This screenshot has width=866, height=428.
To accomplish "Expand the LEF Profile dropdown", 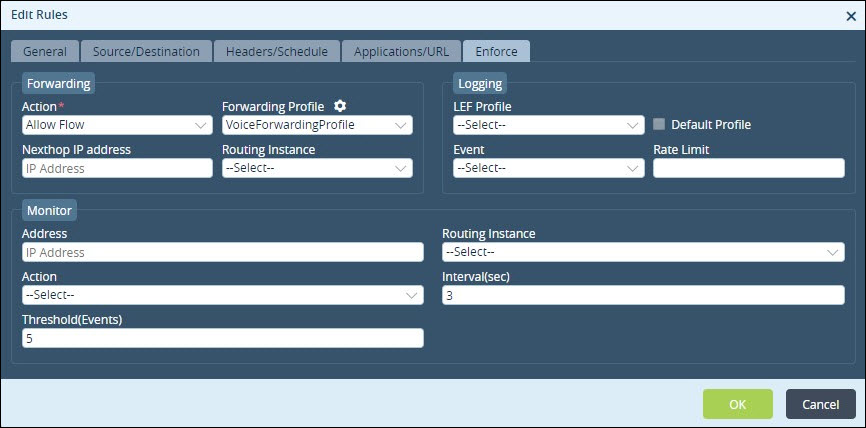I will point(548,125).
